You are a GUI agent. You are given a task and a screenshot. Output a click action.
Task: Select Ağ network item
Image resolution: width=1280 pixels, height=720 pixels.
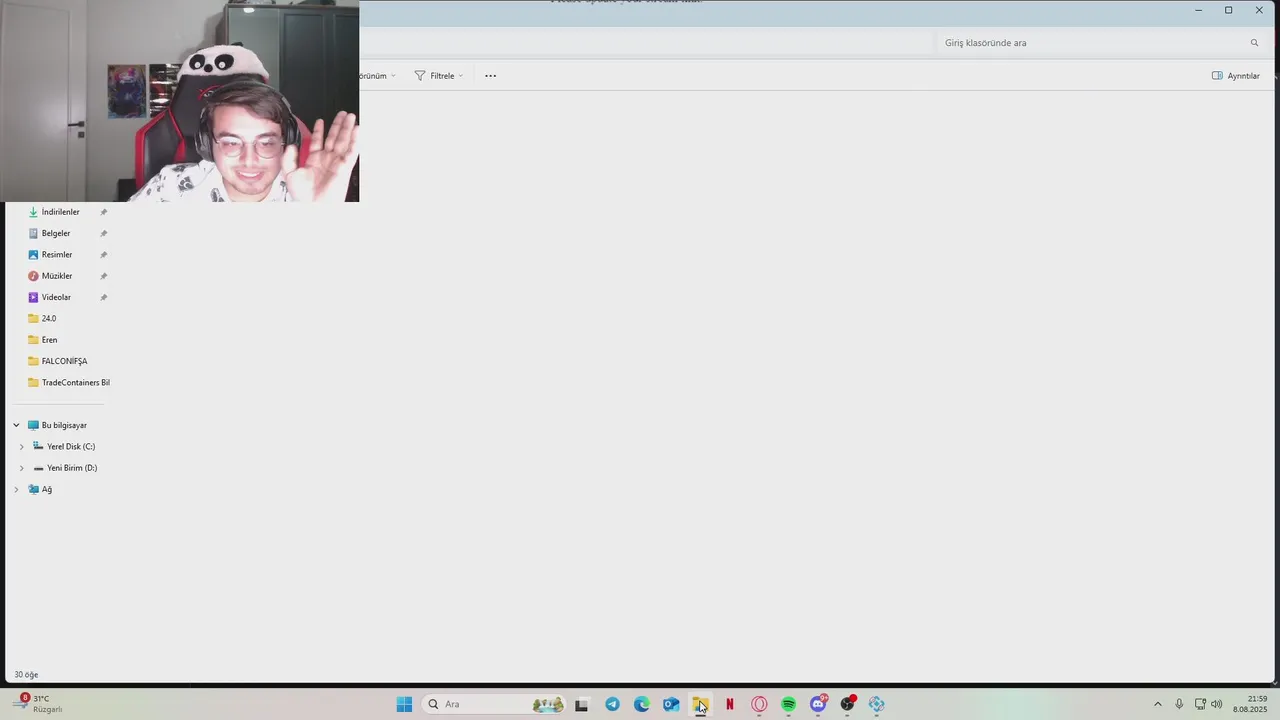pos(46,489)
